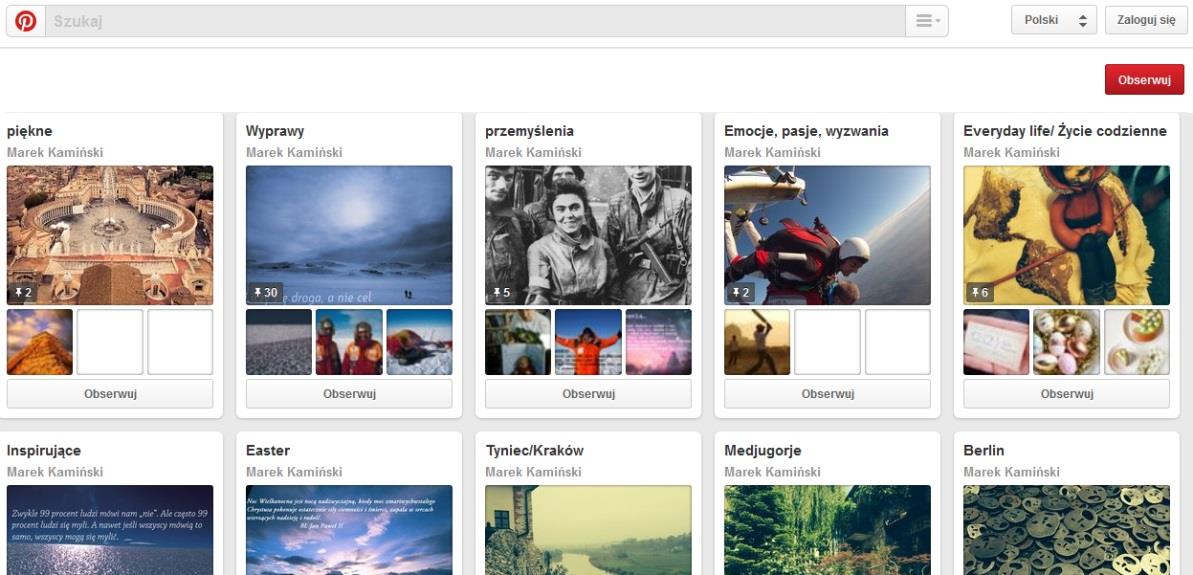
Task: Follow the Everyday life board with Obserwuj
Action: pos(1067,394)
